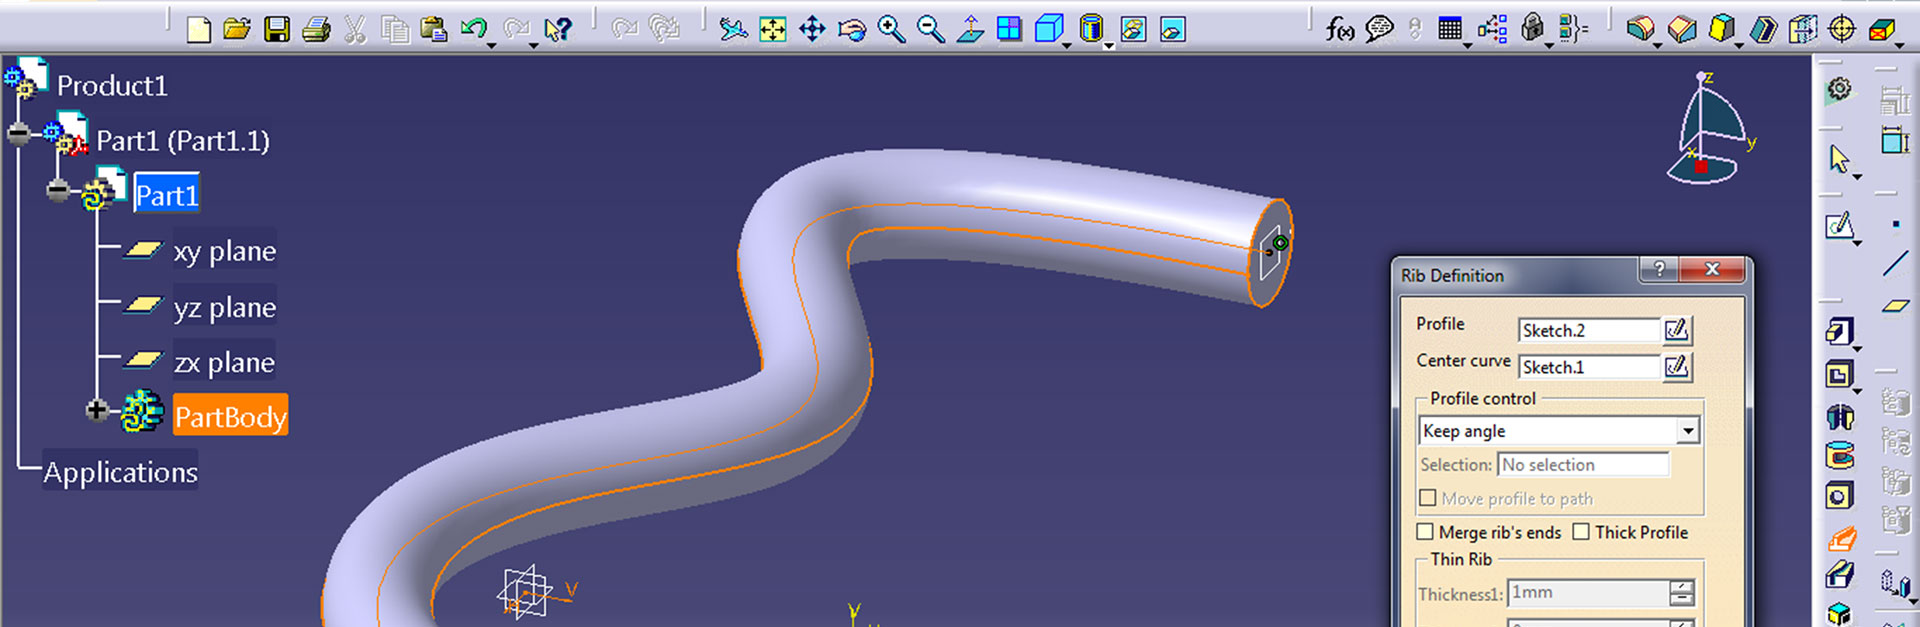This screenshot has height=627, width=1920.
Task: Expand the PartBody tree node
Action: point(96,410)
